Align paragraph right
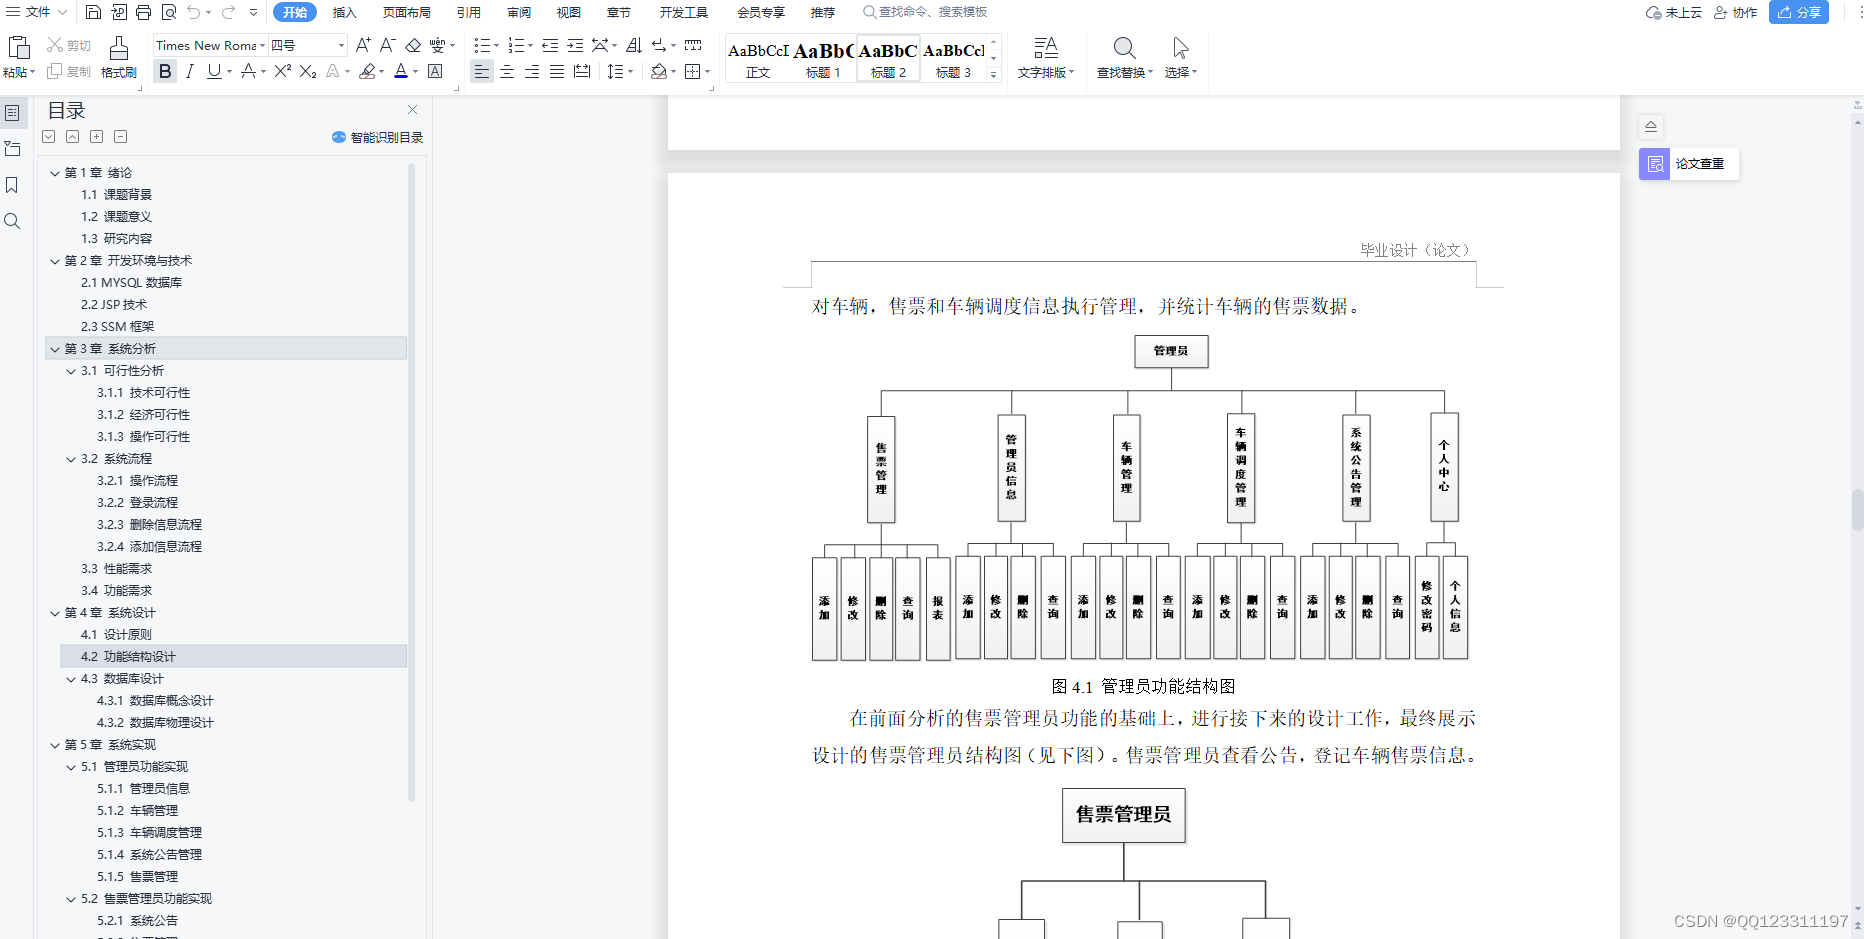The image size is (1864, 939). pos(532,71)
